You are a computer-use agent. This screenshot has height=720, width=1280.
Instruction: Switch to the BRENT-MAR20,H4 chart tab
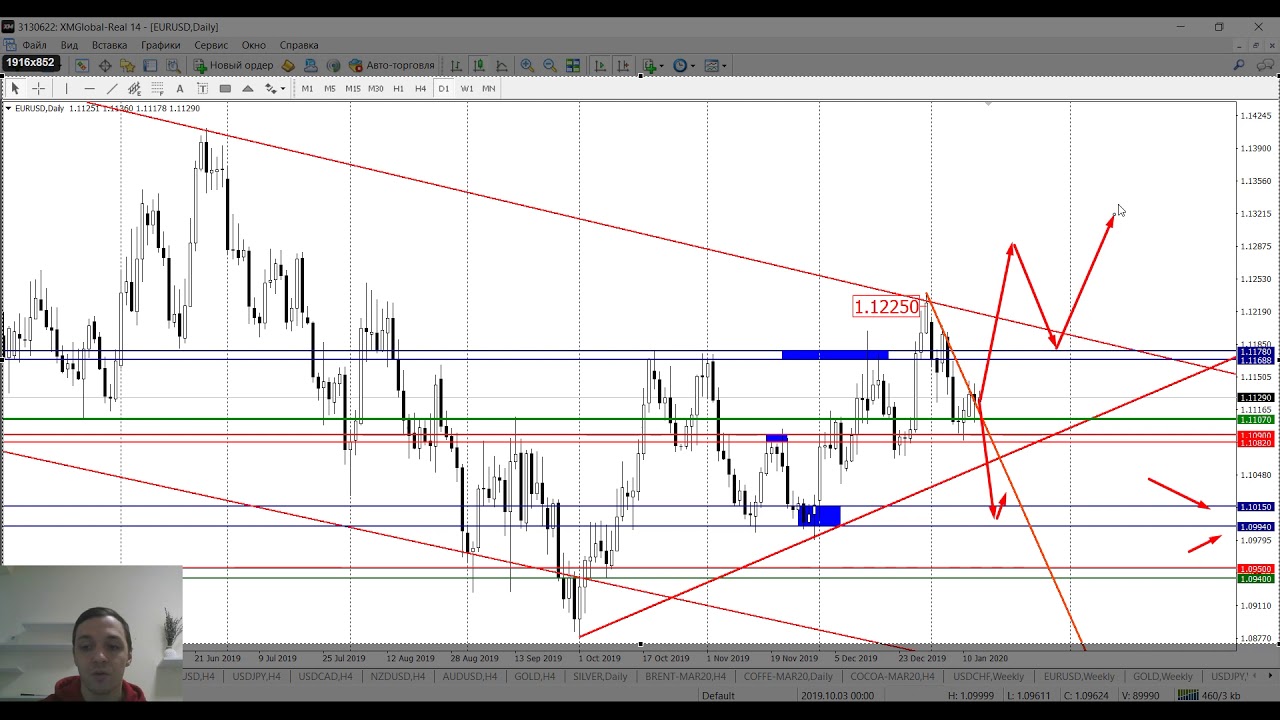pos(686,677)
